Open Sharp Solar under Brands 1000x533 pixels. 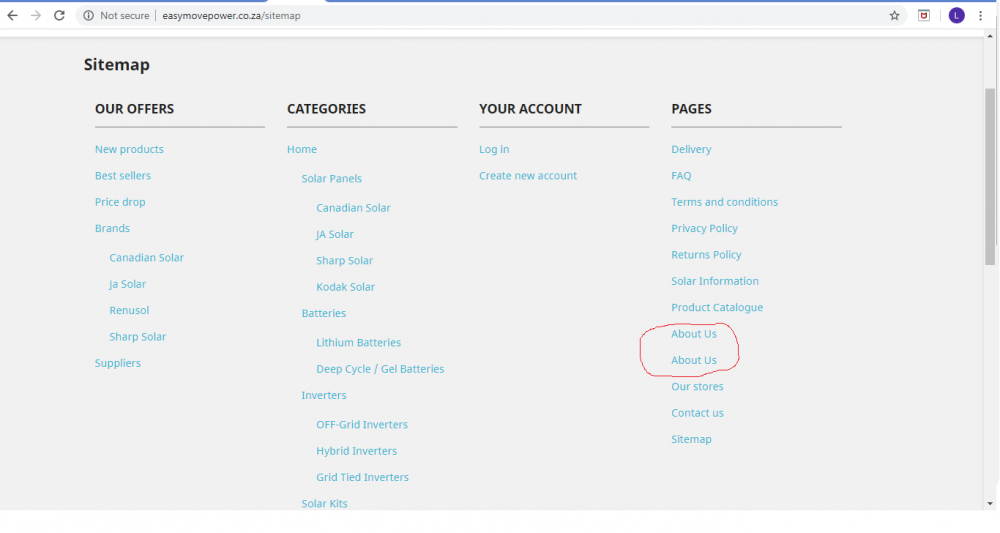coord(137,337)
